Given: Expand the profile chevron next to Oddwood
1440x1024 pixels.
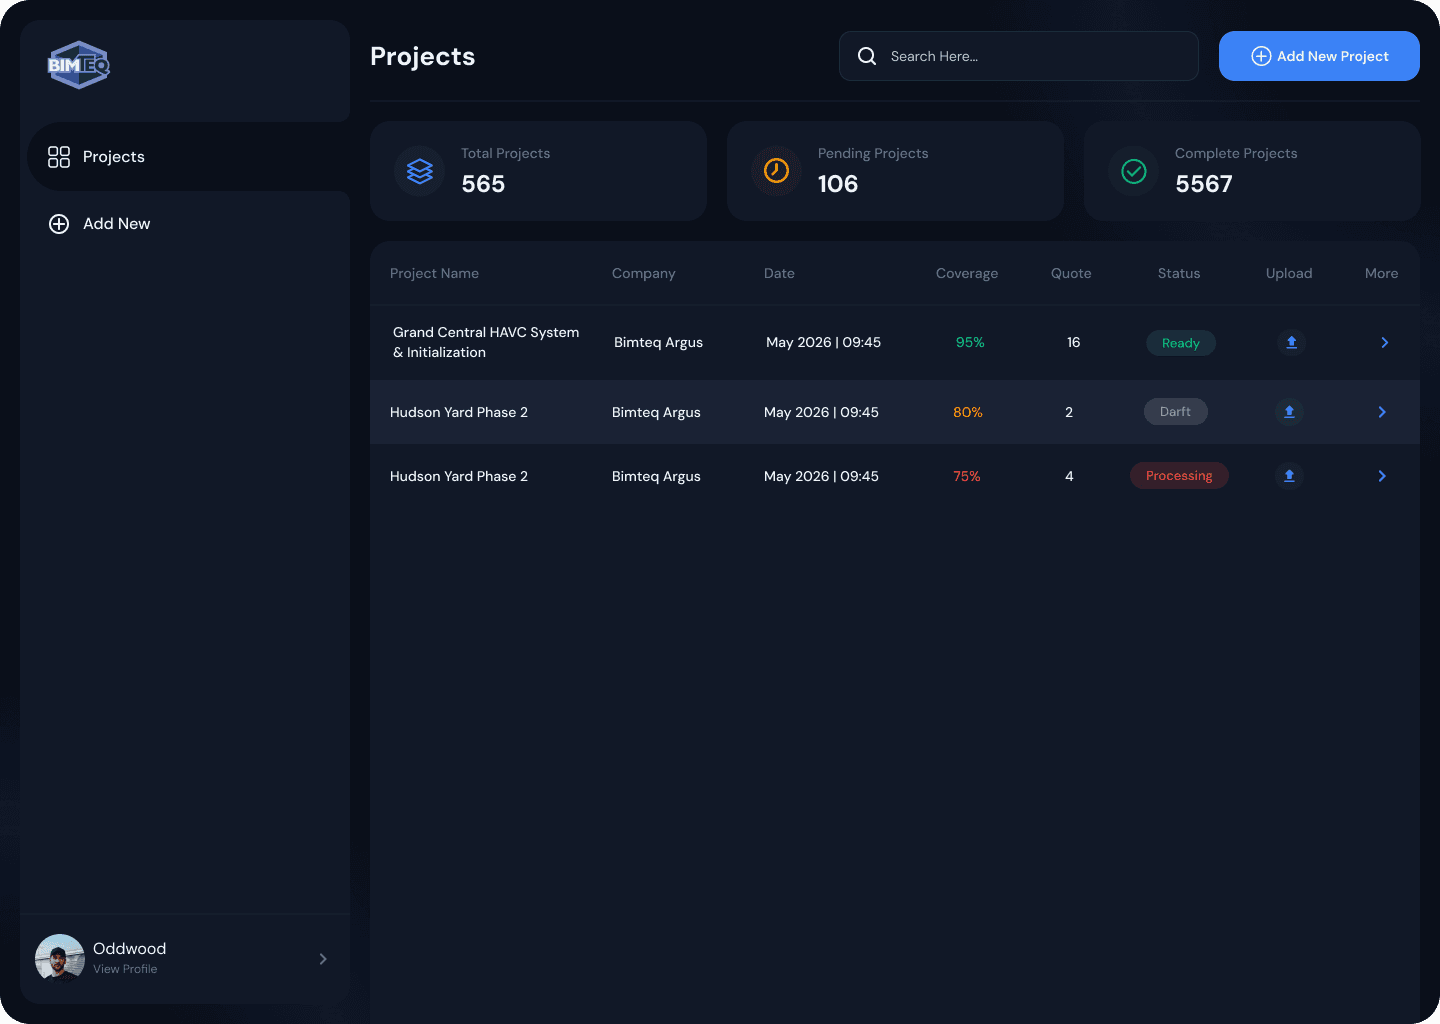Looking at the screenshot, I should click(322, 958).
